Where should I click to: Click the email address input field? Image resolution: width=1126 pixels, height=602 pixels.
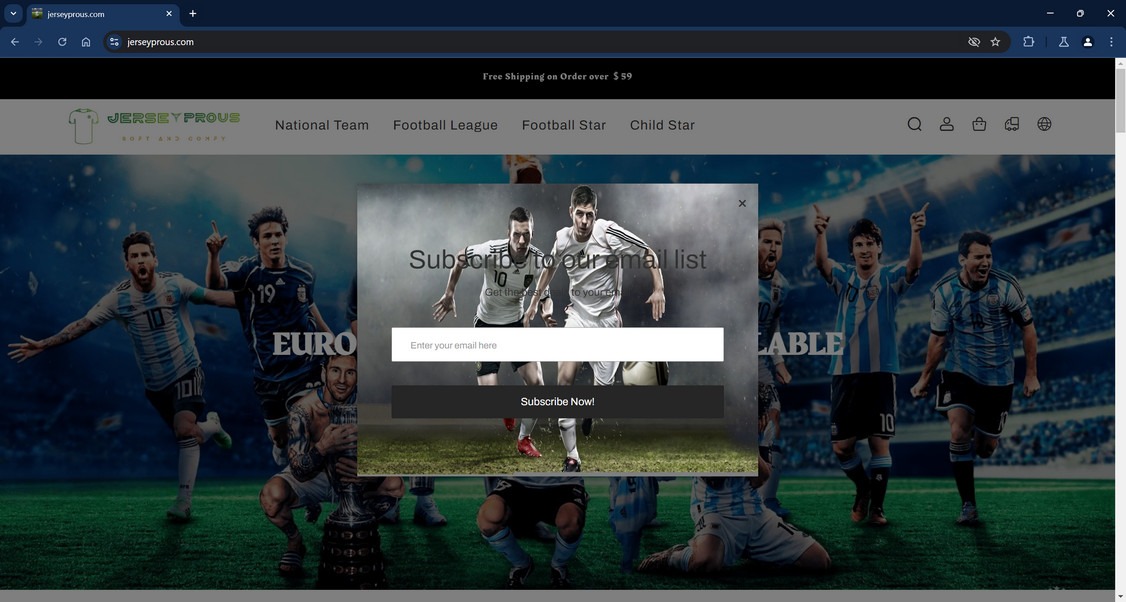pos(557,345)
